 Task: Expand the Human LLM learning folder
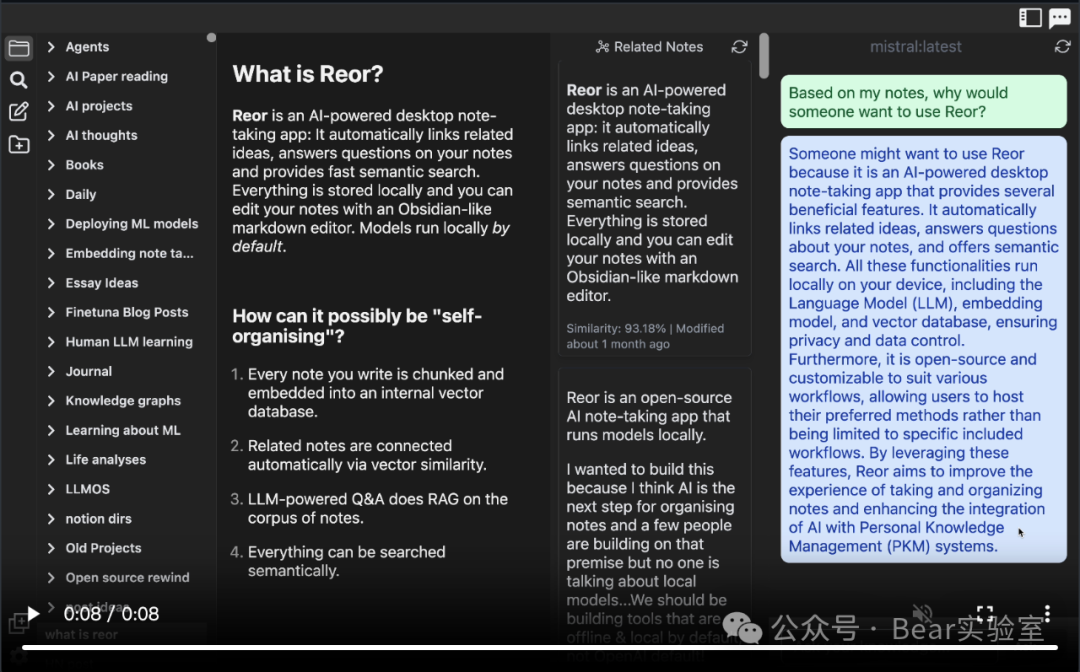click(51, 342)
